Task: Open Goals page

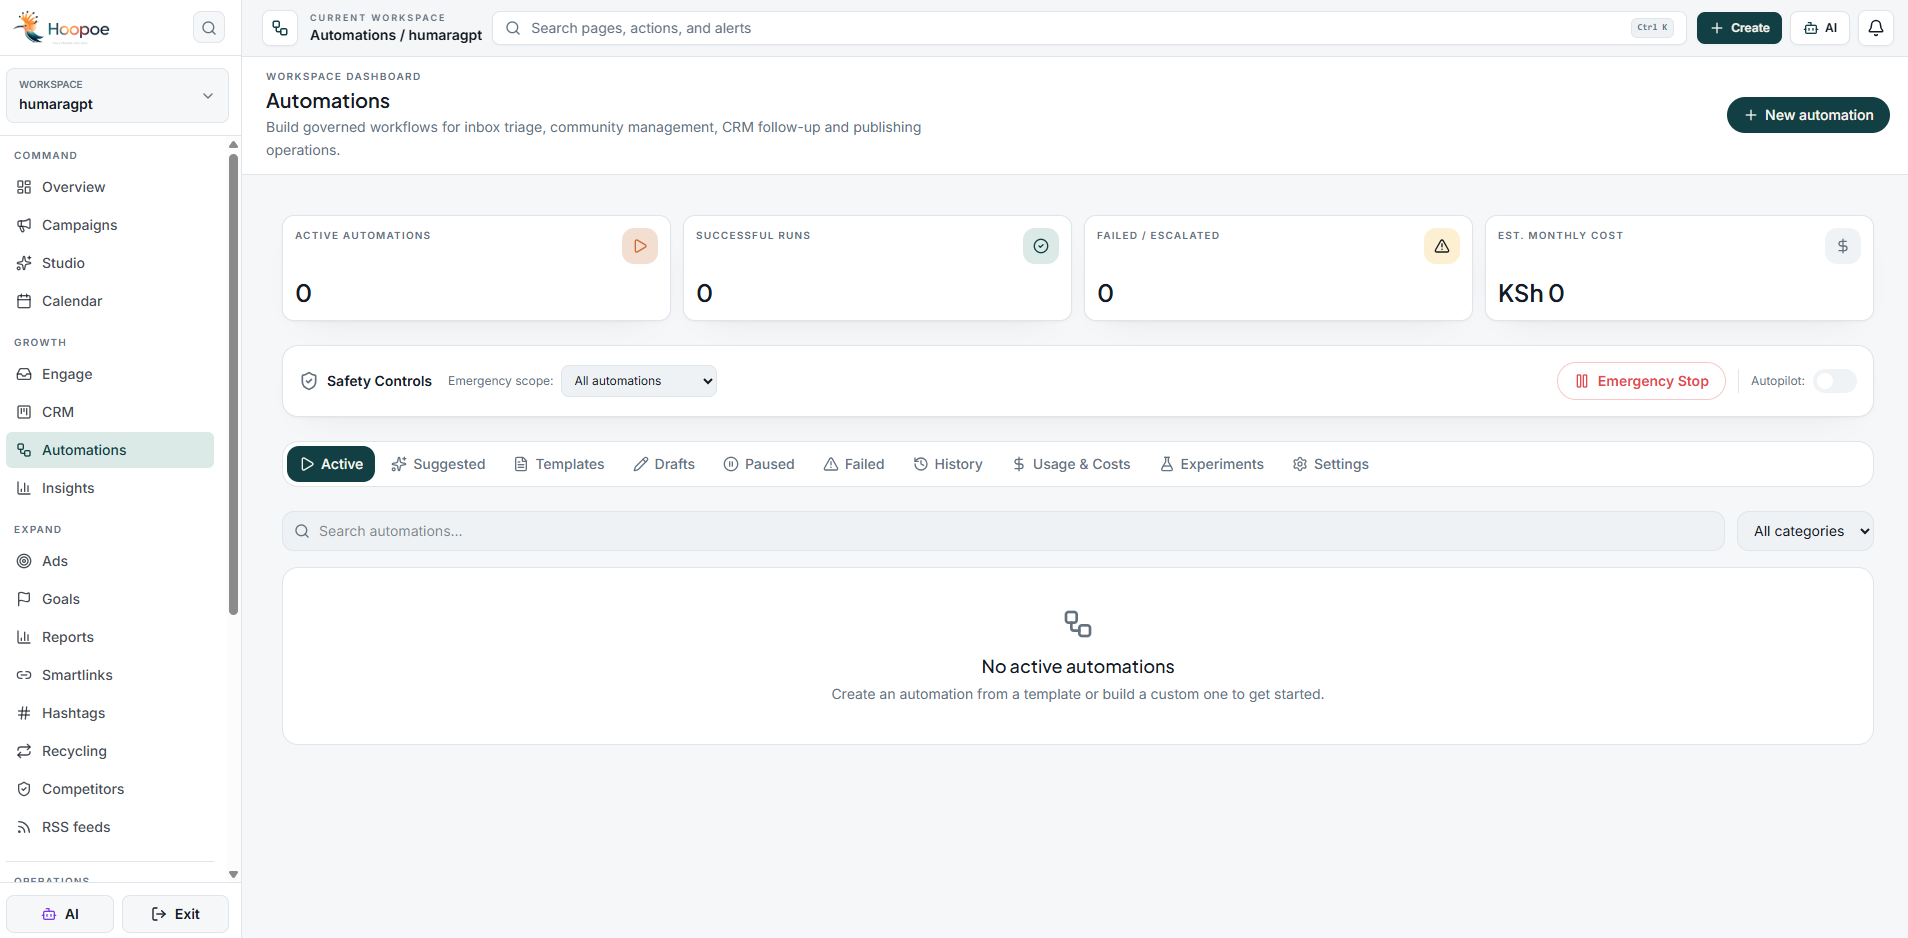Action: click(110, 599)
